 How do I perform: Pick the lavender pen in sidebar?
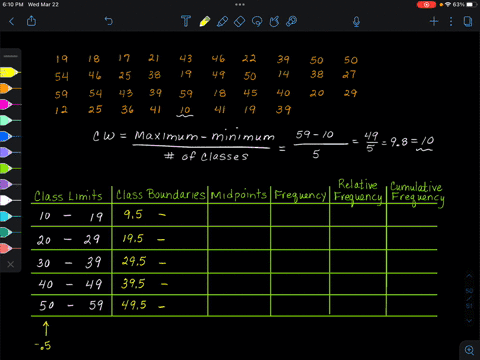10,152
